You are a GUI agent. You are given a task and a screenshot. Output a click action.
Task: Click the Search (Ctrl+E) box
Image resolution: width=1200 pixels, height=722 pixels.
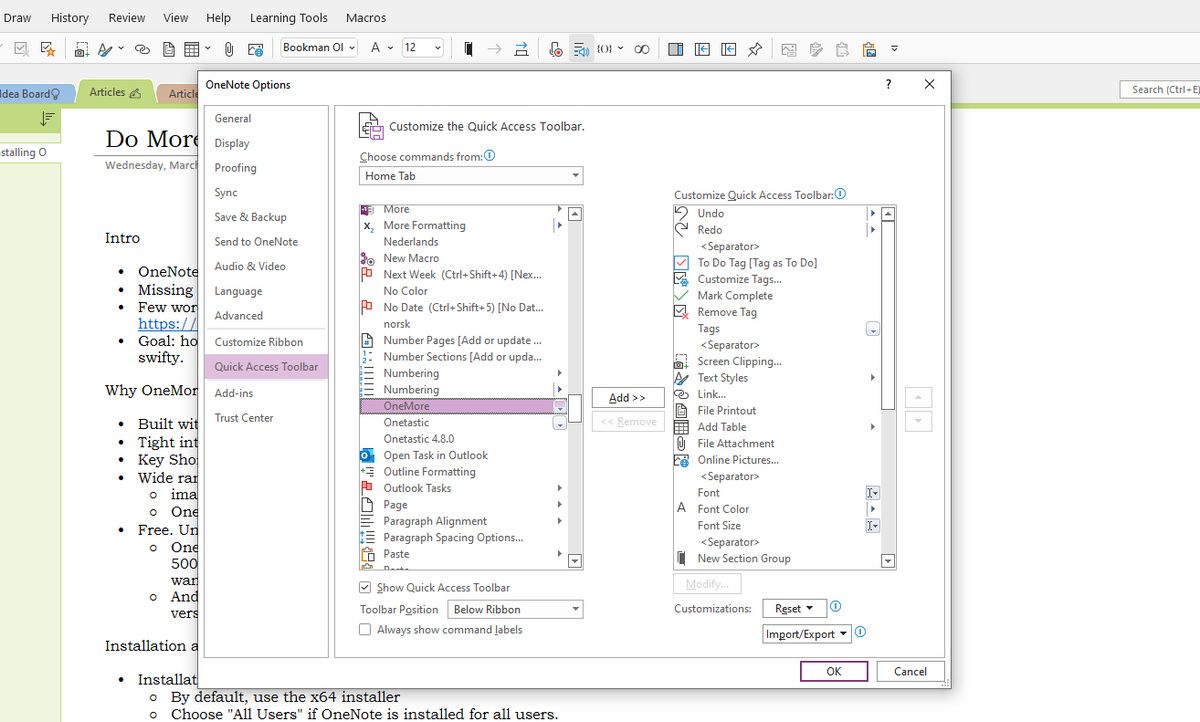[1160, 90]
